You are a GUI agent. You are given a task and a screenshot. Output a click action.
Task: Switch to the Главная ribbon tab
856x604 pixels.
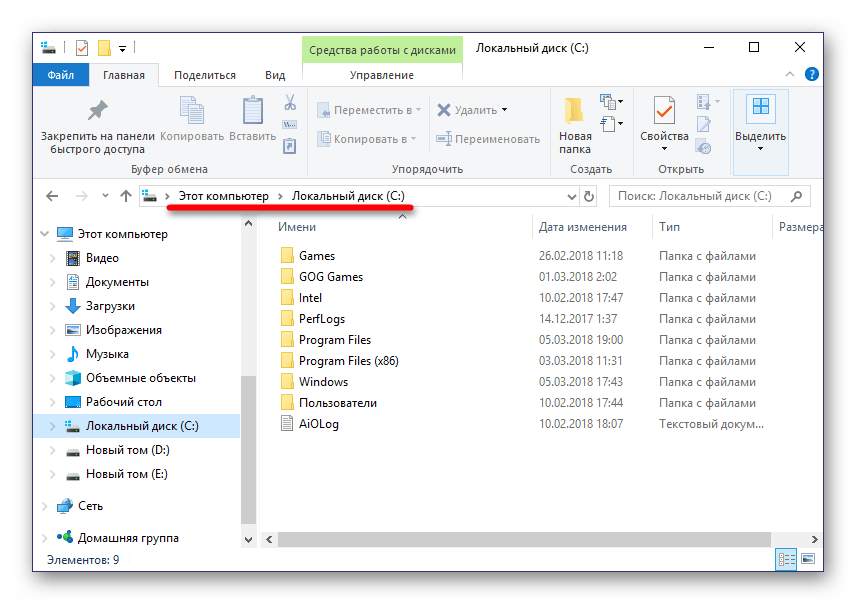124,75
